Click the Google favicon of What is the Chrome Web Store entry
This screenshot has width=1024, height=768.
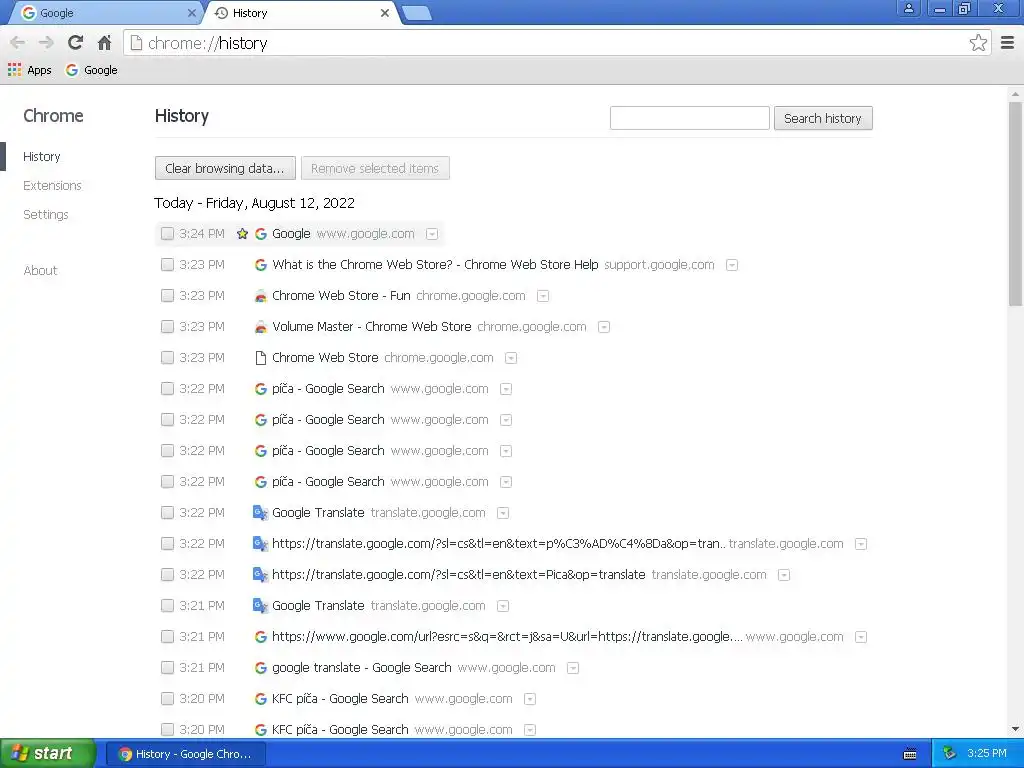tap(261, 264)
